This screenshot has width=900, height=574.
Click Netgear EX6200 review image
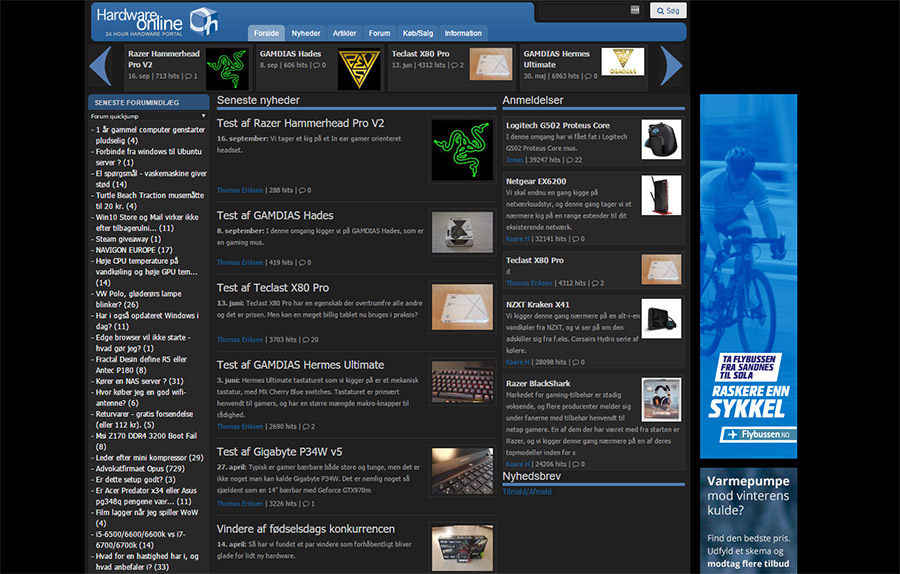click(661, 195)
